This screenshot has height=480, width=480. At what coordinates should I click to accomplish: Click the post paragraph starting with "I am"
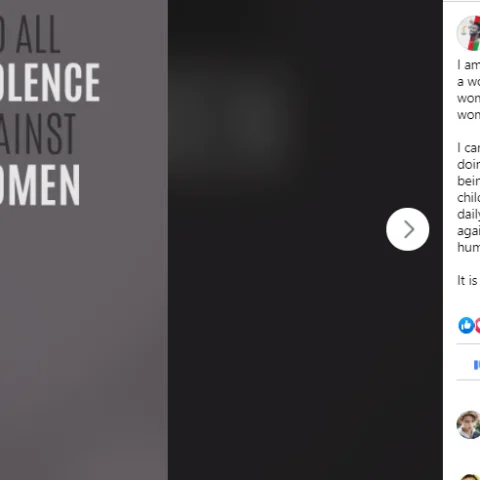[x=469, y=90]
